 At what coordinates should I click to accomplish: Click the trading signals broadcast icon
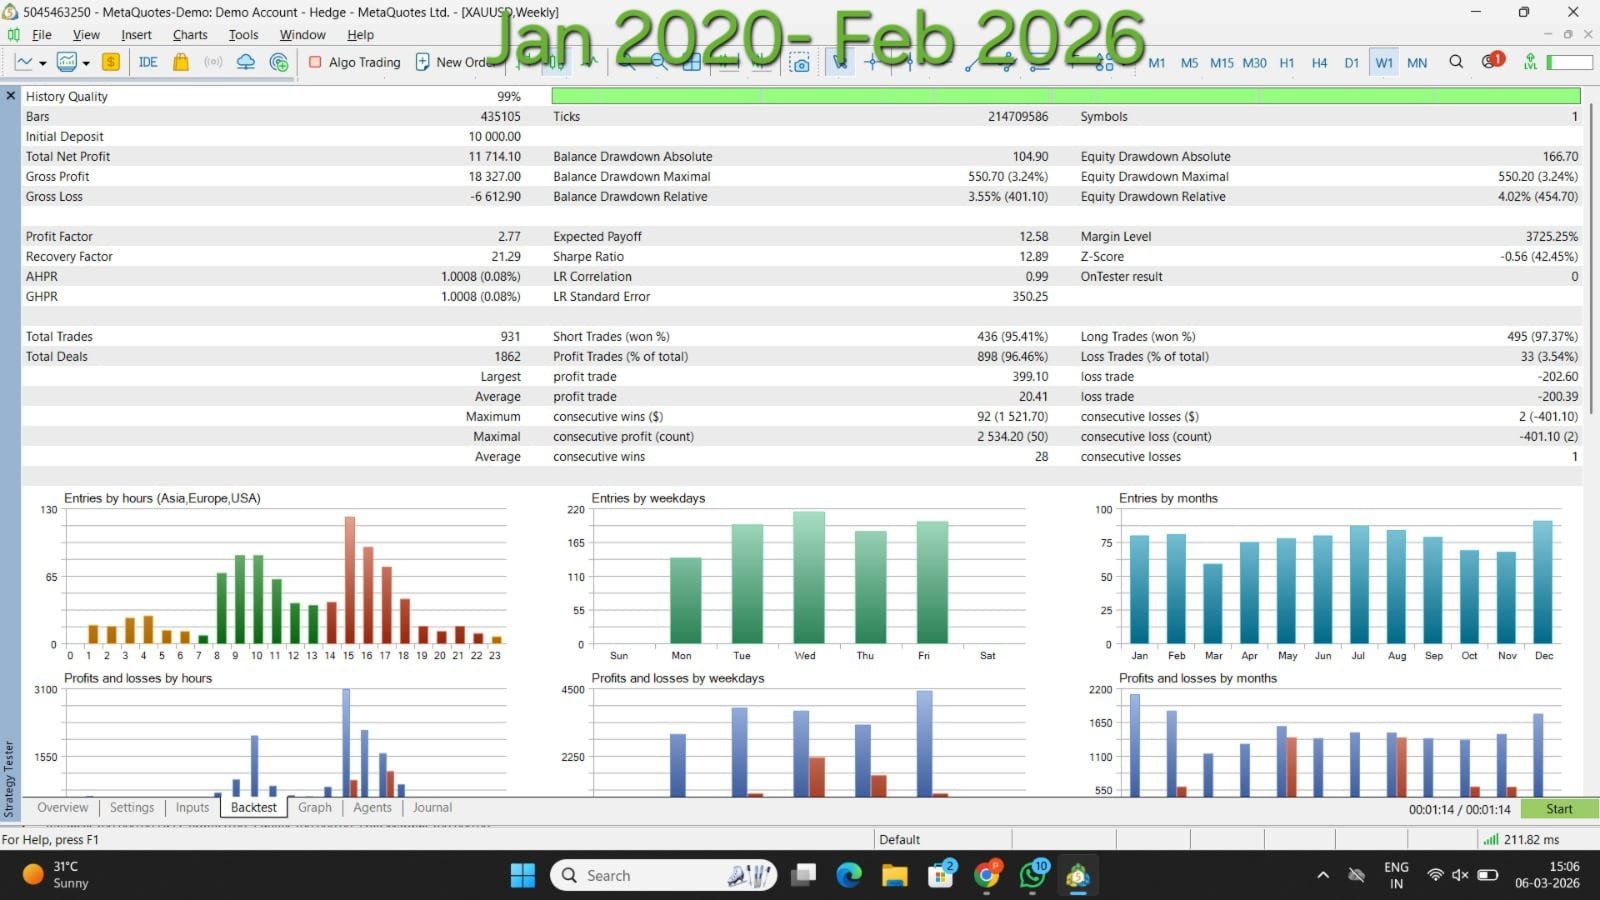[213, 62]
